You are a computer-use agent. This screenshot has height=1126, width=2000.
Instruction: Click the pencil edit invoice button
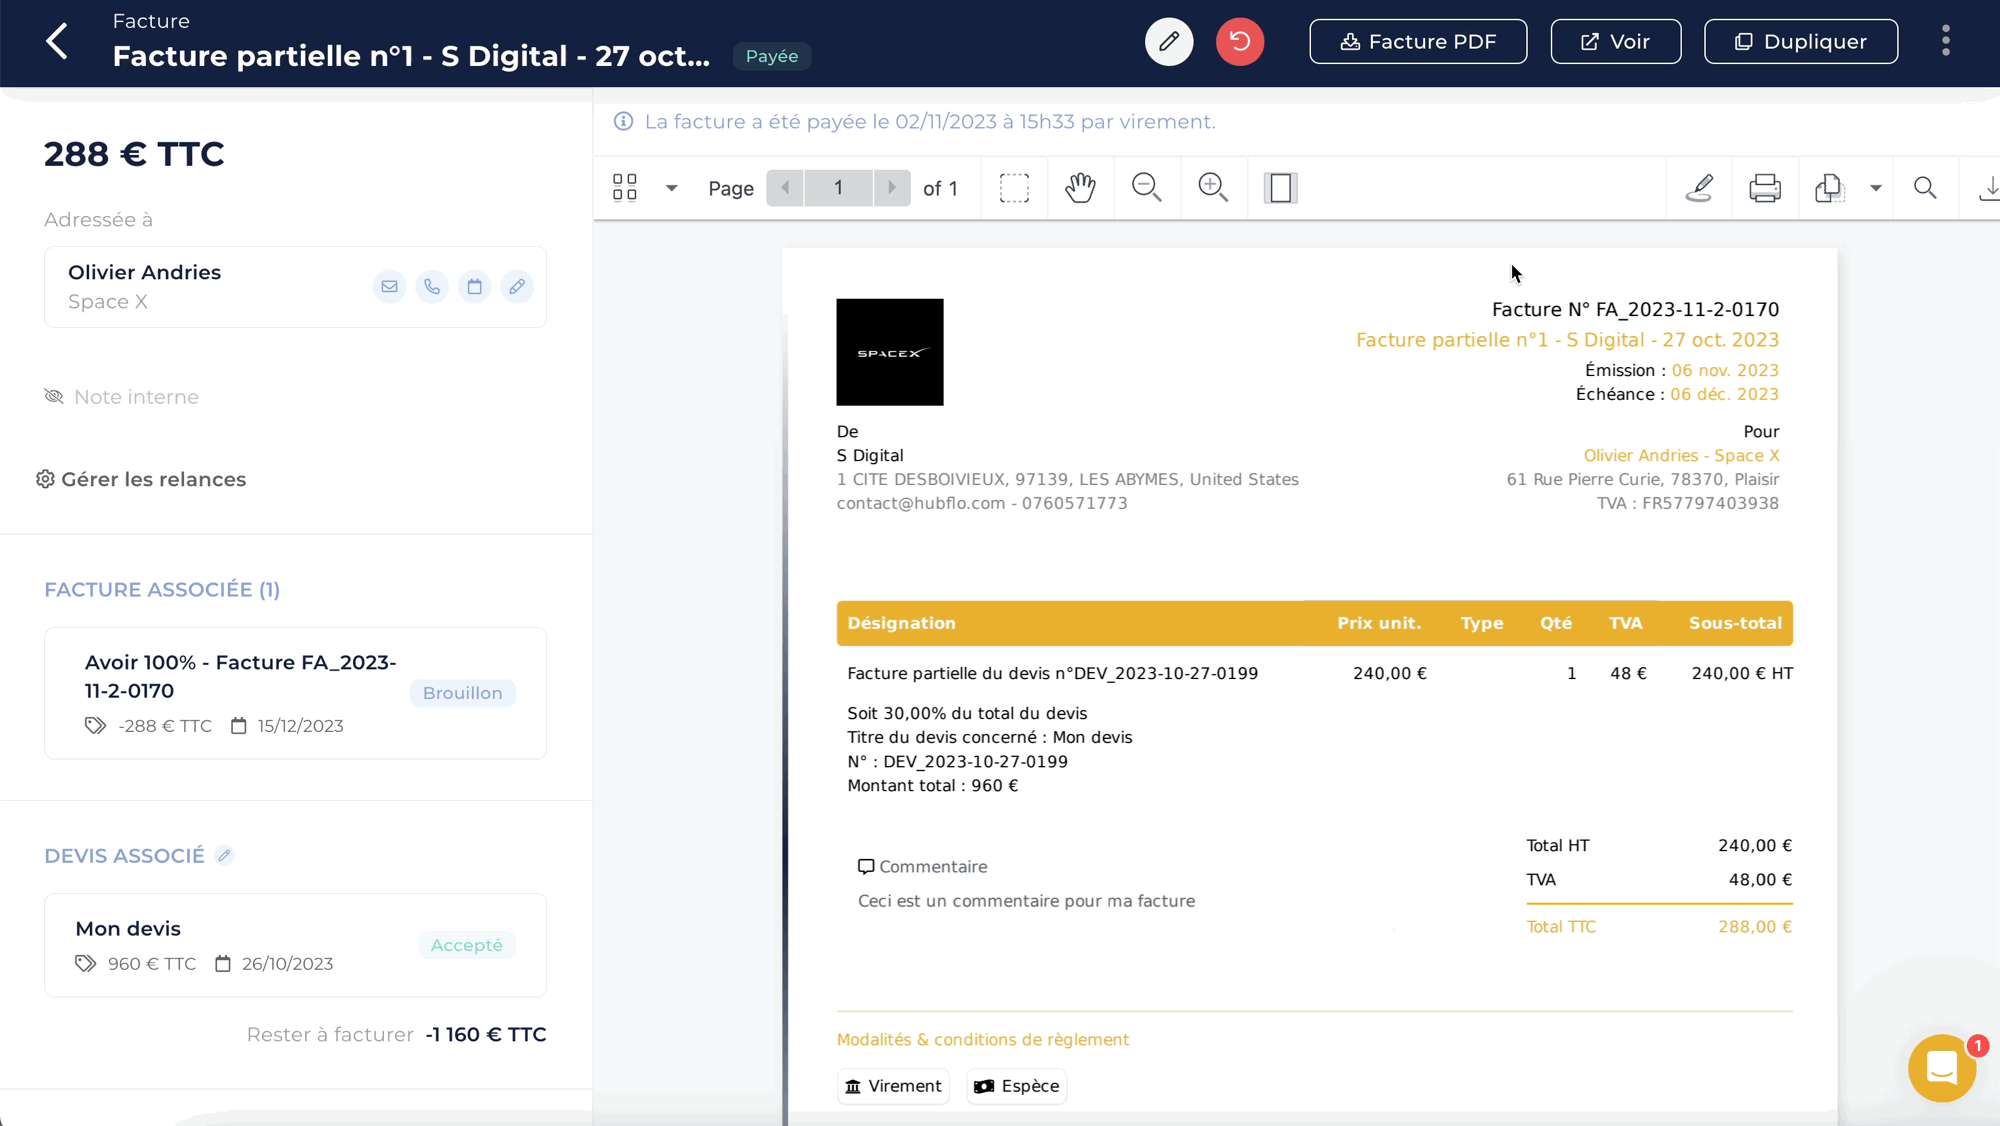(1169, 42)
